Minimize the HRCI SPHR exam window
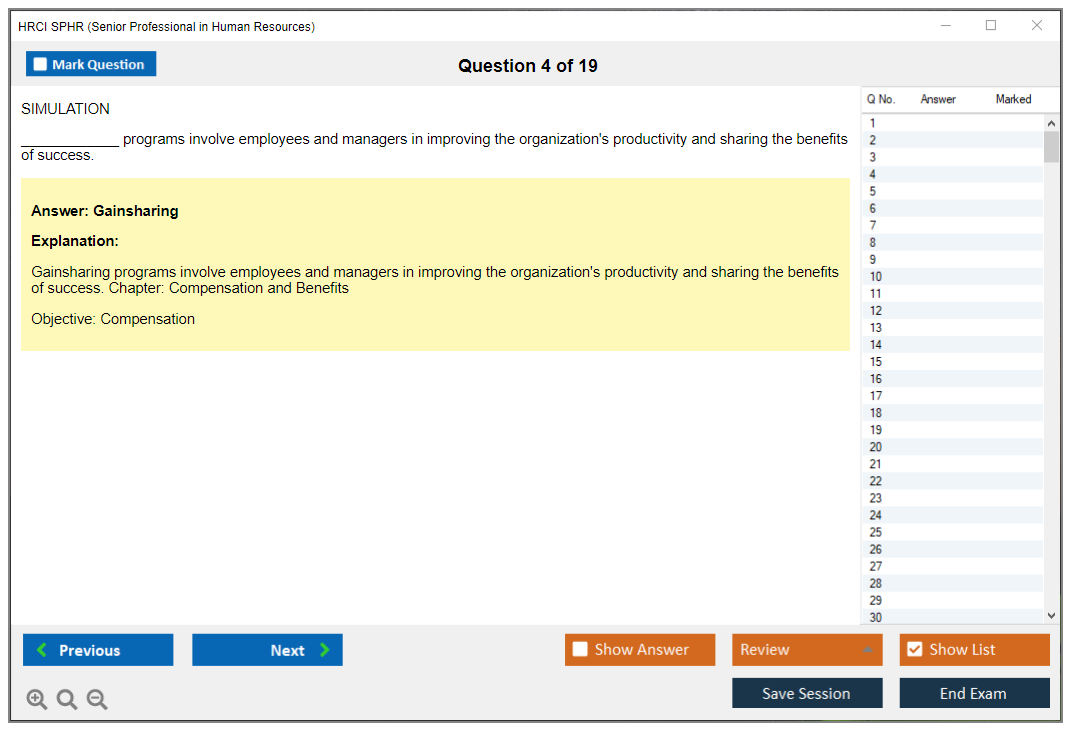This screenshot has height=735, width=1075. [x=946, y=26]
